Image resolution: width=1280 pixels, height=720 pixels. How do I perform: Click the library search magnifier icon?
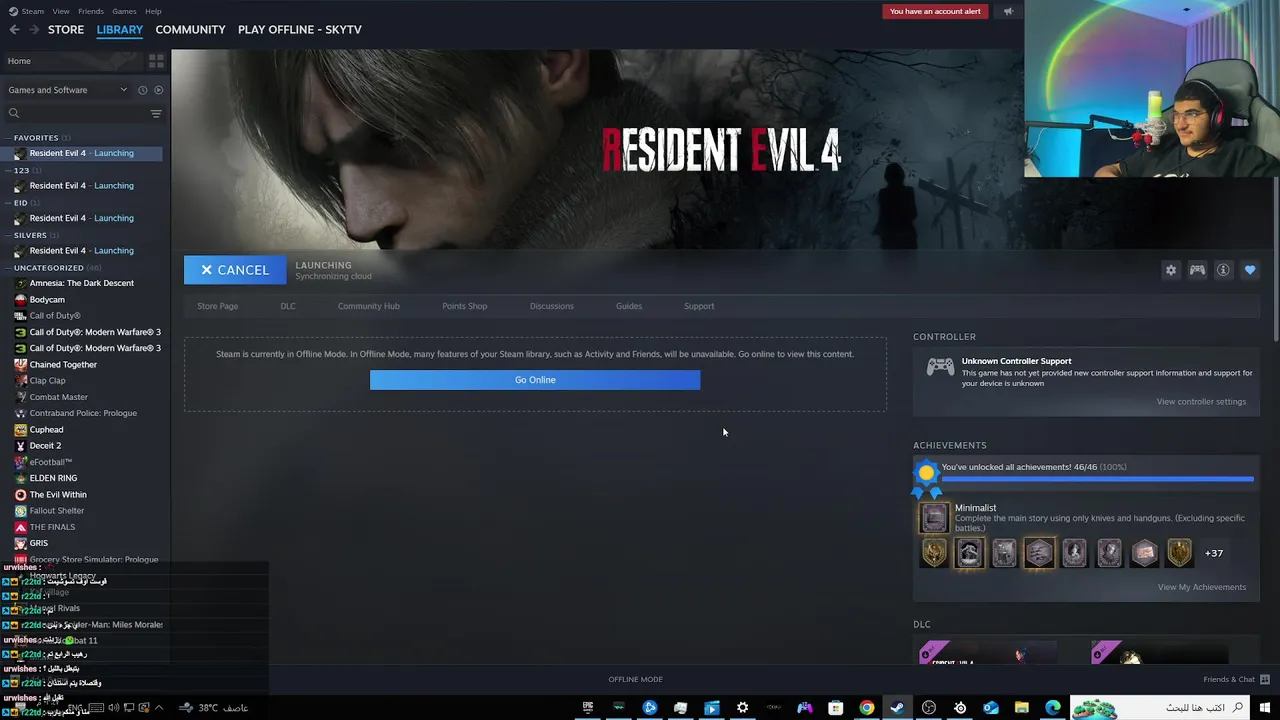(14, 113)
